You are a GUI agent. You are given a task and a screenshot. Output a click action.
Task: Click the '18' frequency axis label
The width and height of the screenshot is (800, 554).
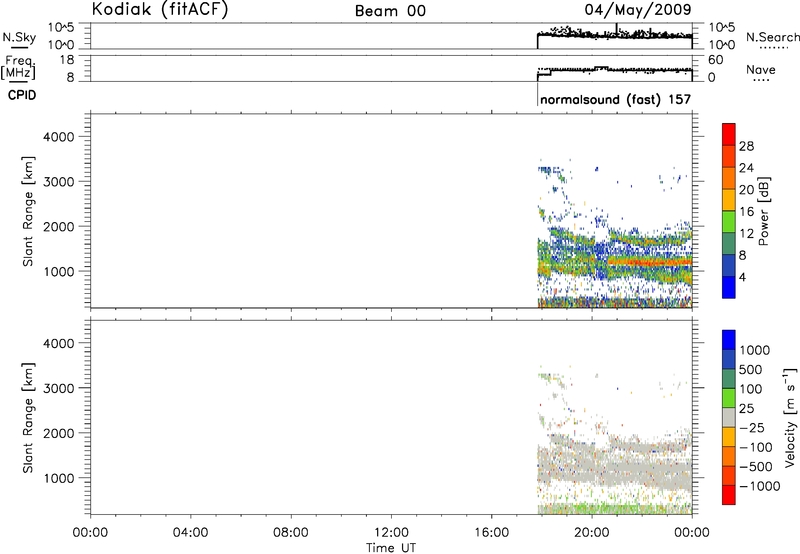pos(67,60)
